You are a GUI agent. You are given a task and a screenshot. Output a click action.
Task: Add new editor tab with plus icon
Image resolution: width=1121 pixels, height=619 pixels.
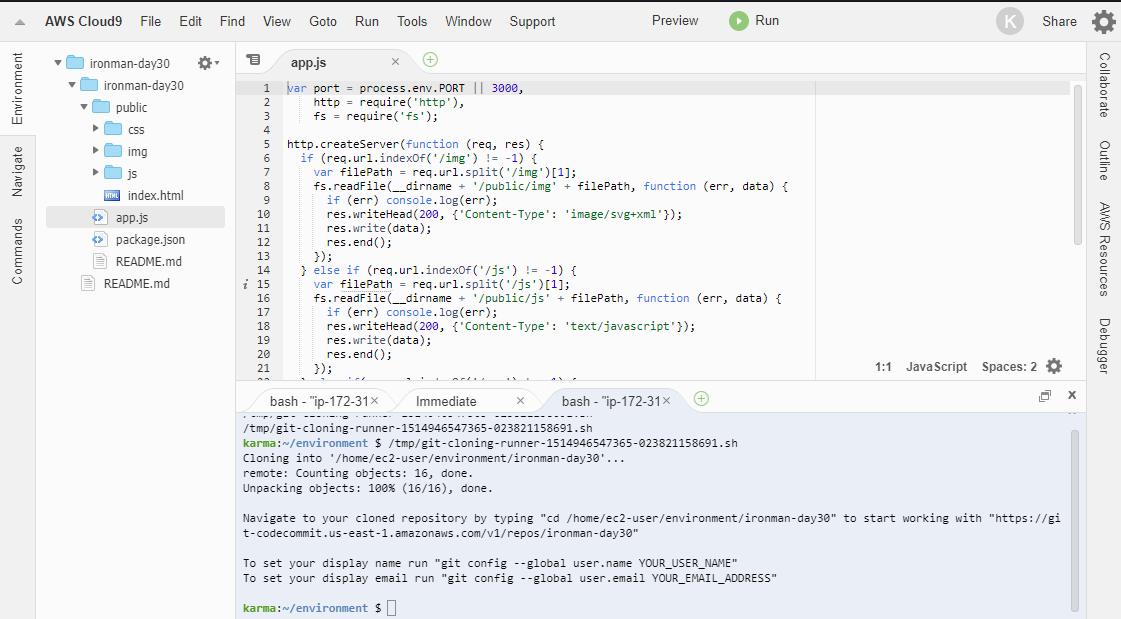coord(430,60)
